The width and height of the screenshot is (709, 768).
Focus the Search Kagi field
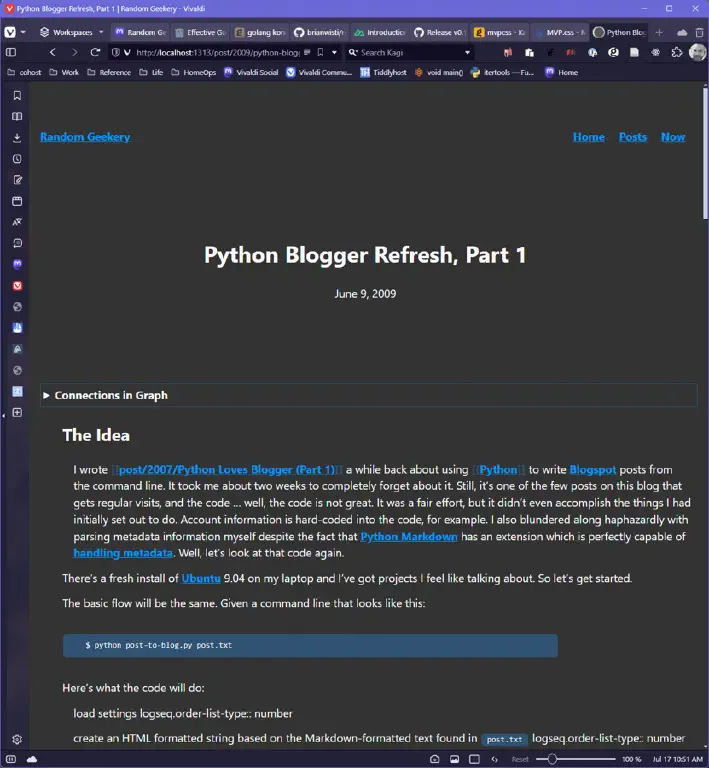(410, 52)
